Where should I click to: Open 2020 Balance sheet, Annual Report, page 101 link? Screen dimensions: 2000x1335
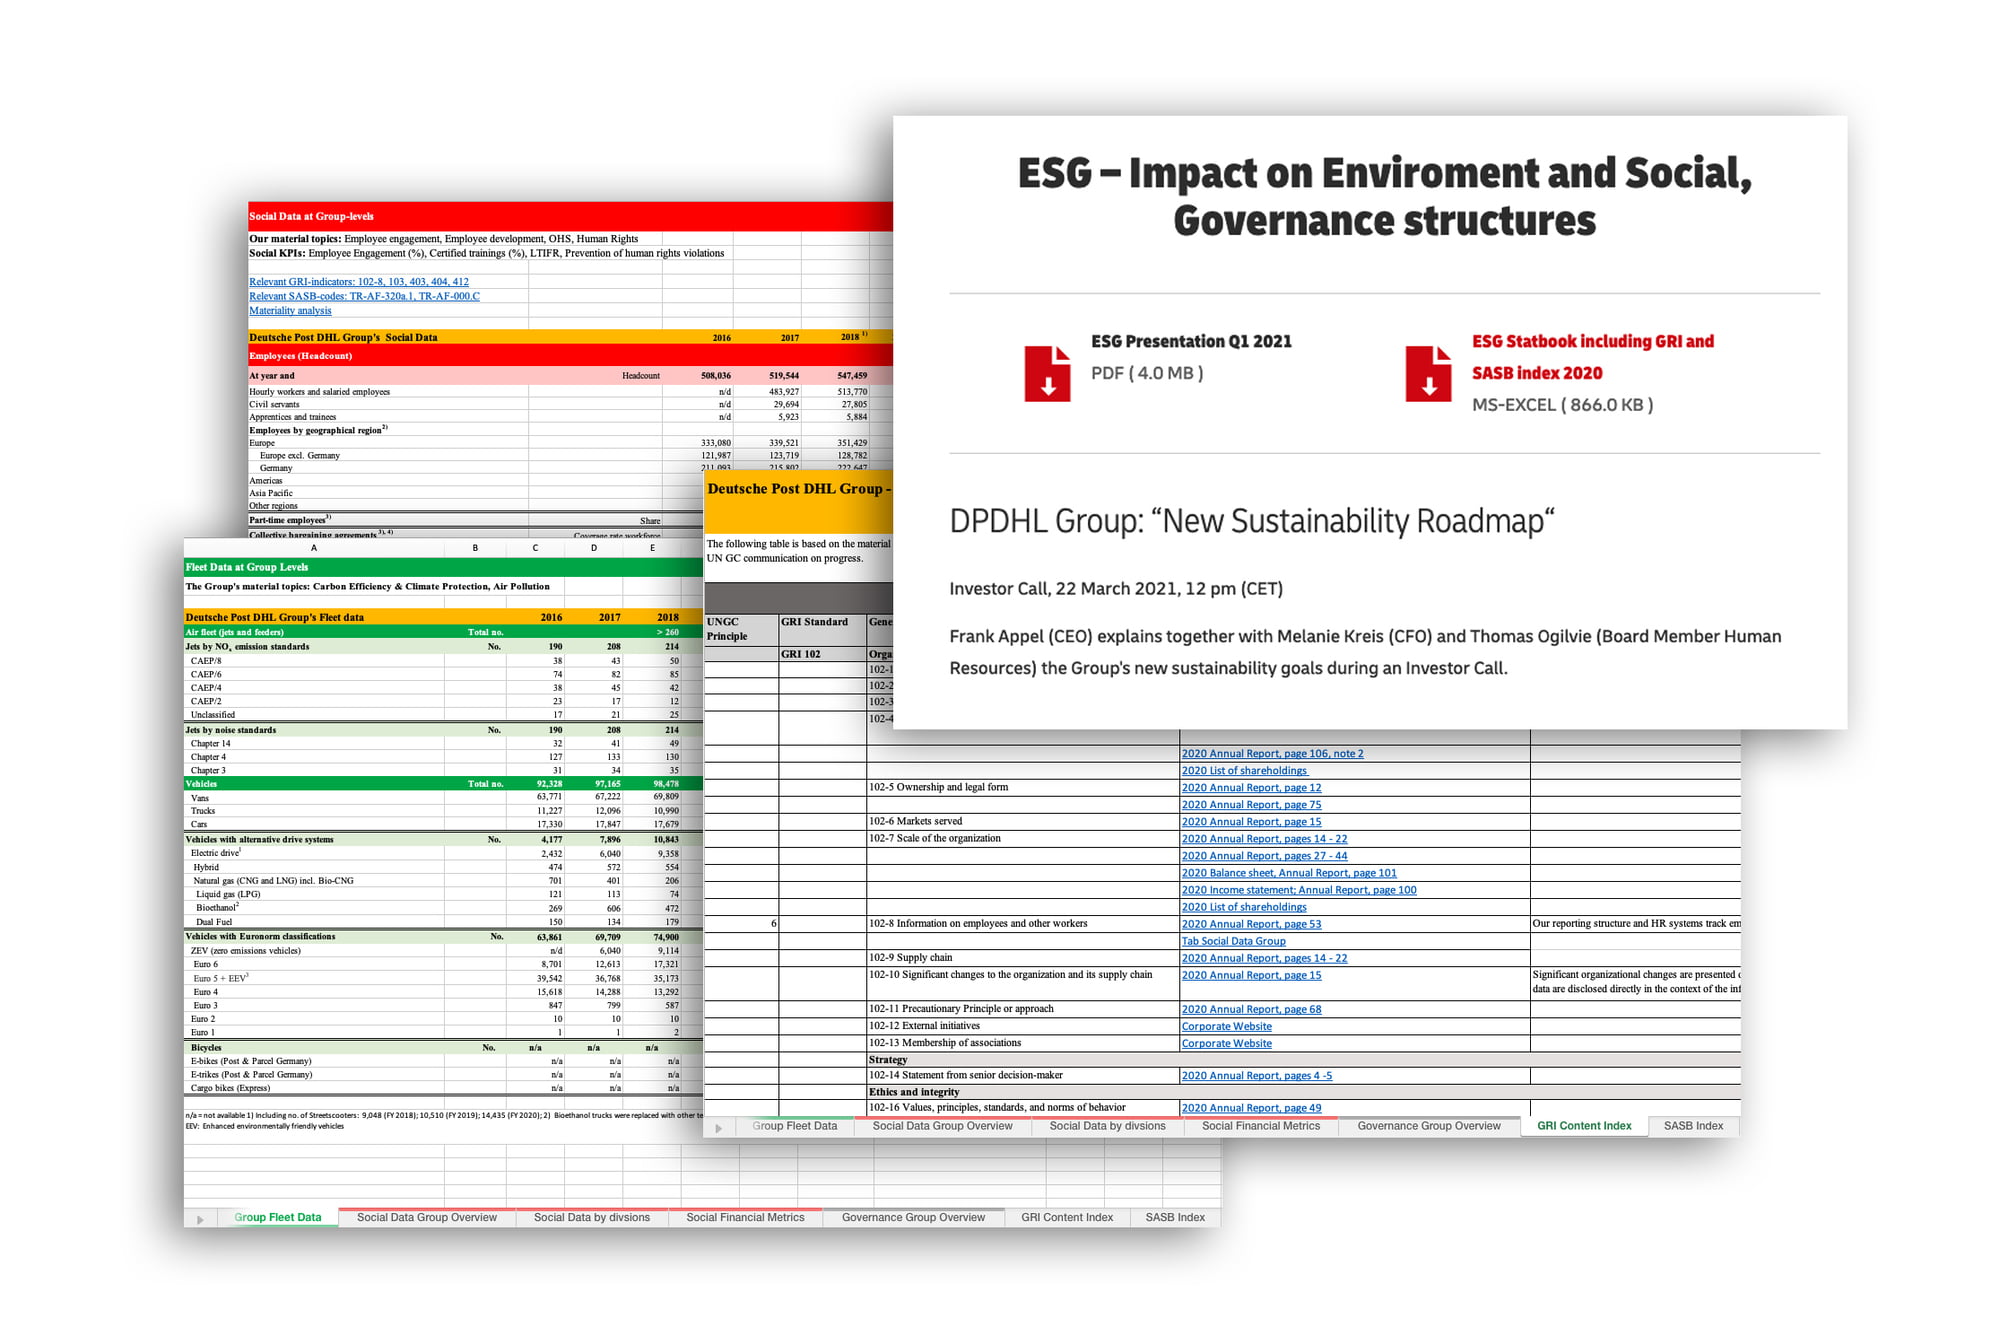[x=1289, y=873]
